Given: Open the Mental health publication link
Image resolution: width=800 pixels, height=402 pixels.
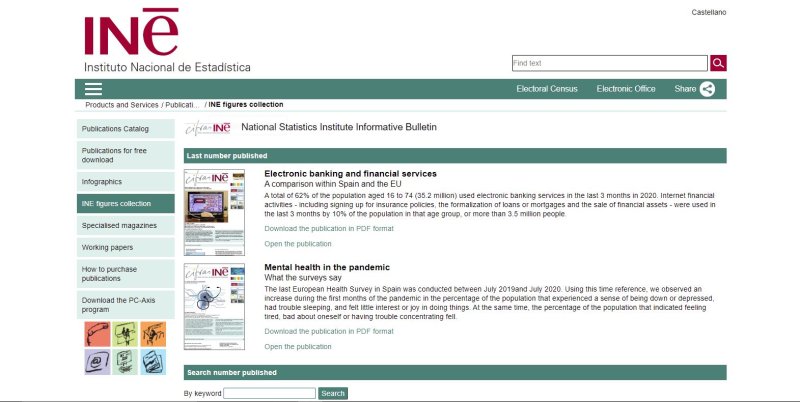Looking at the screenshot, I should pos(297,346).
